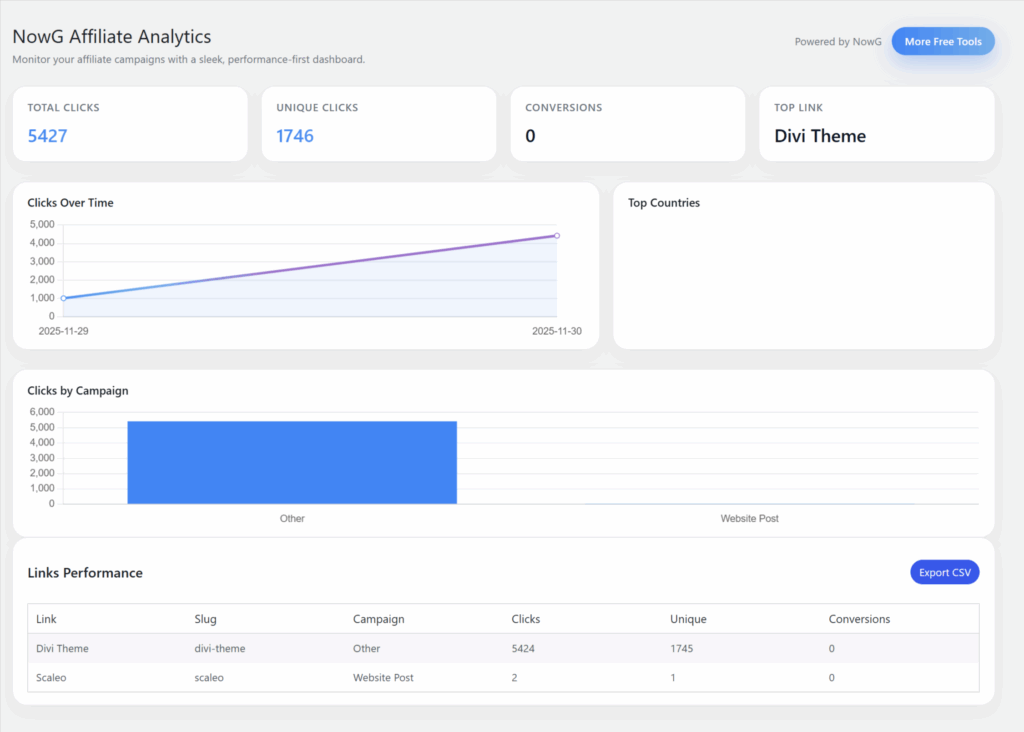The height and width of the screenshot is (732, 1024).
Task: Click the Export CSV button
Action: (x=944, y=572)
